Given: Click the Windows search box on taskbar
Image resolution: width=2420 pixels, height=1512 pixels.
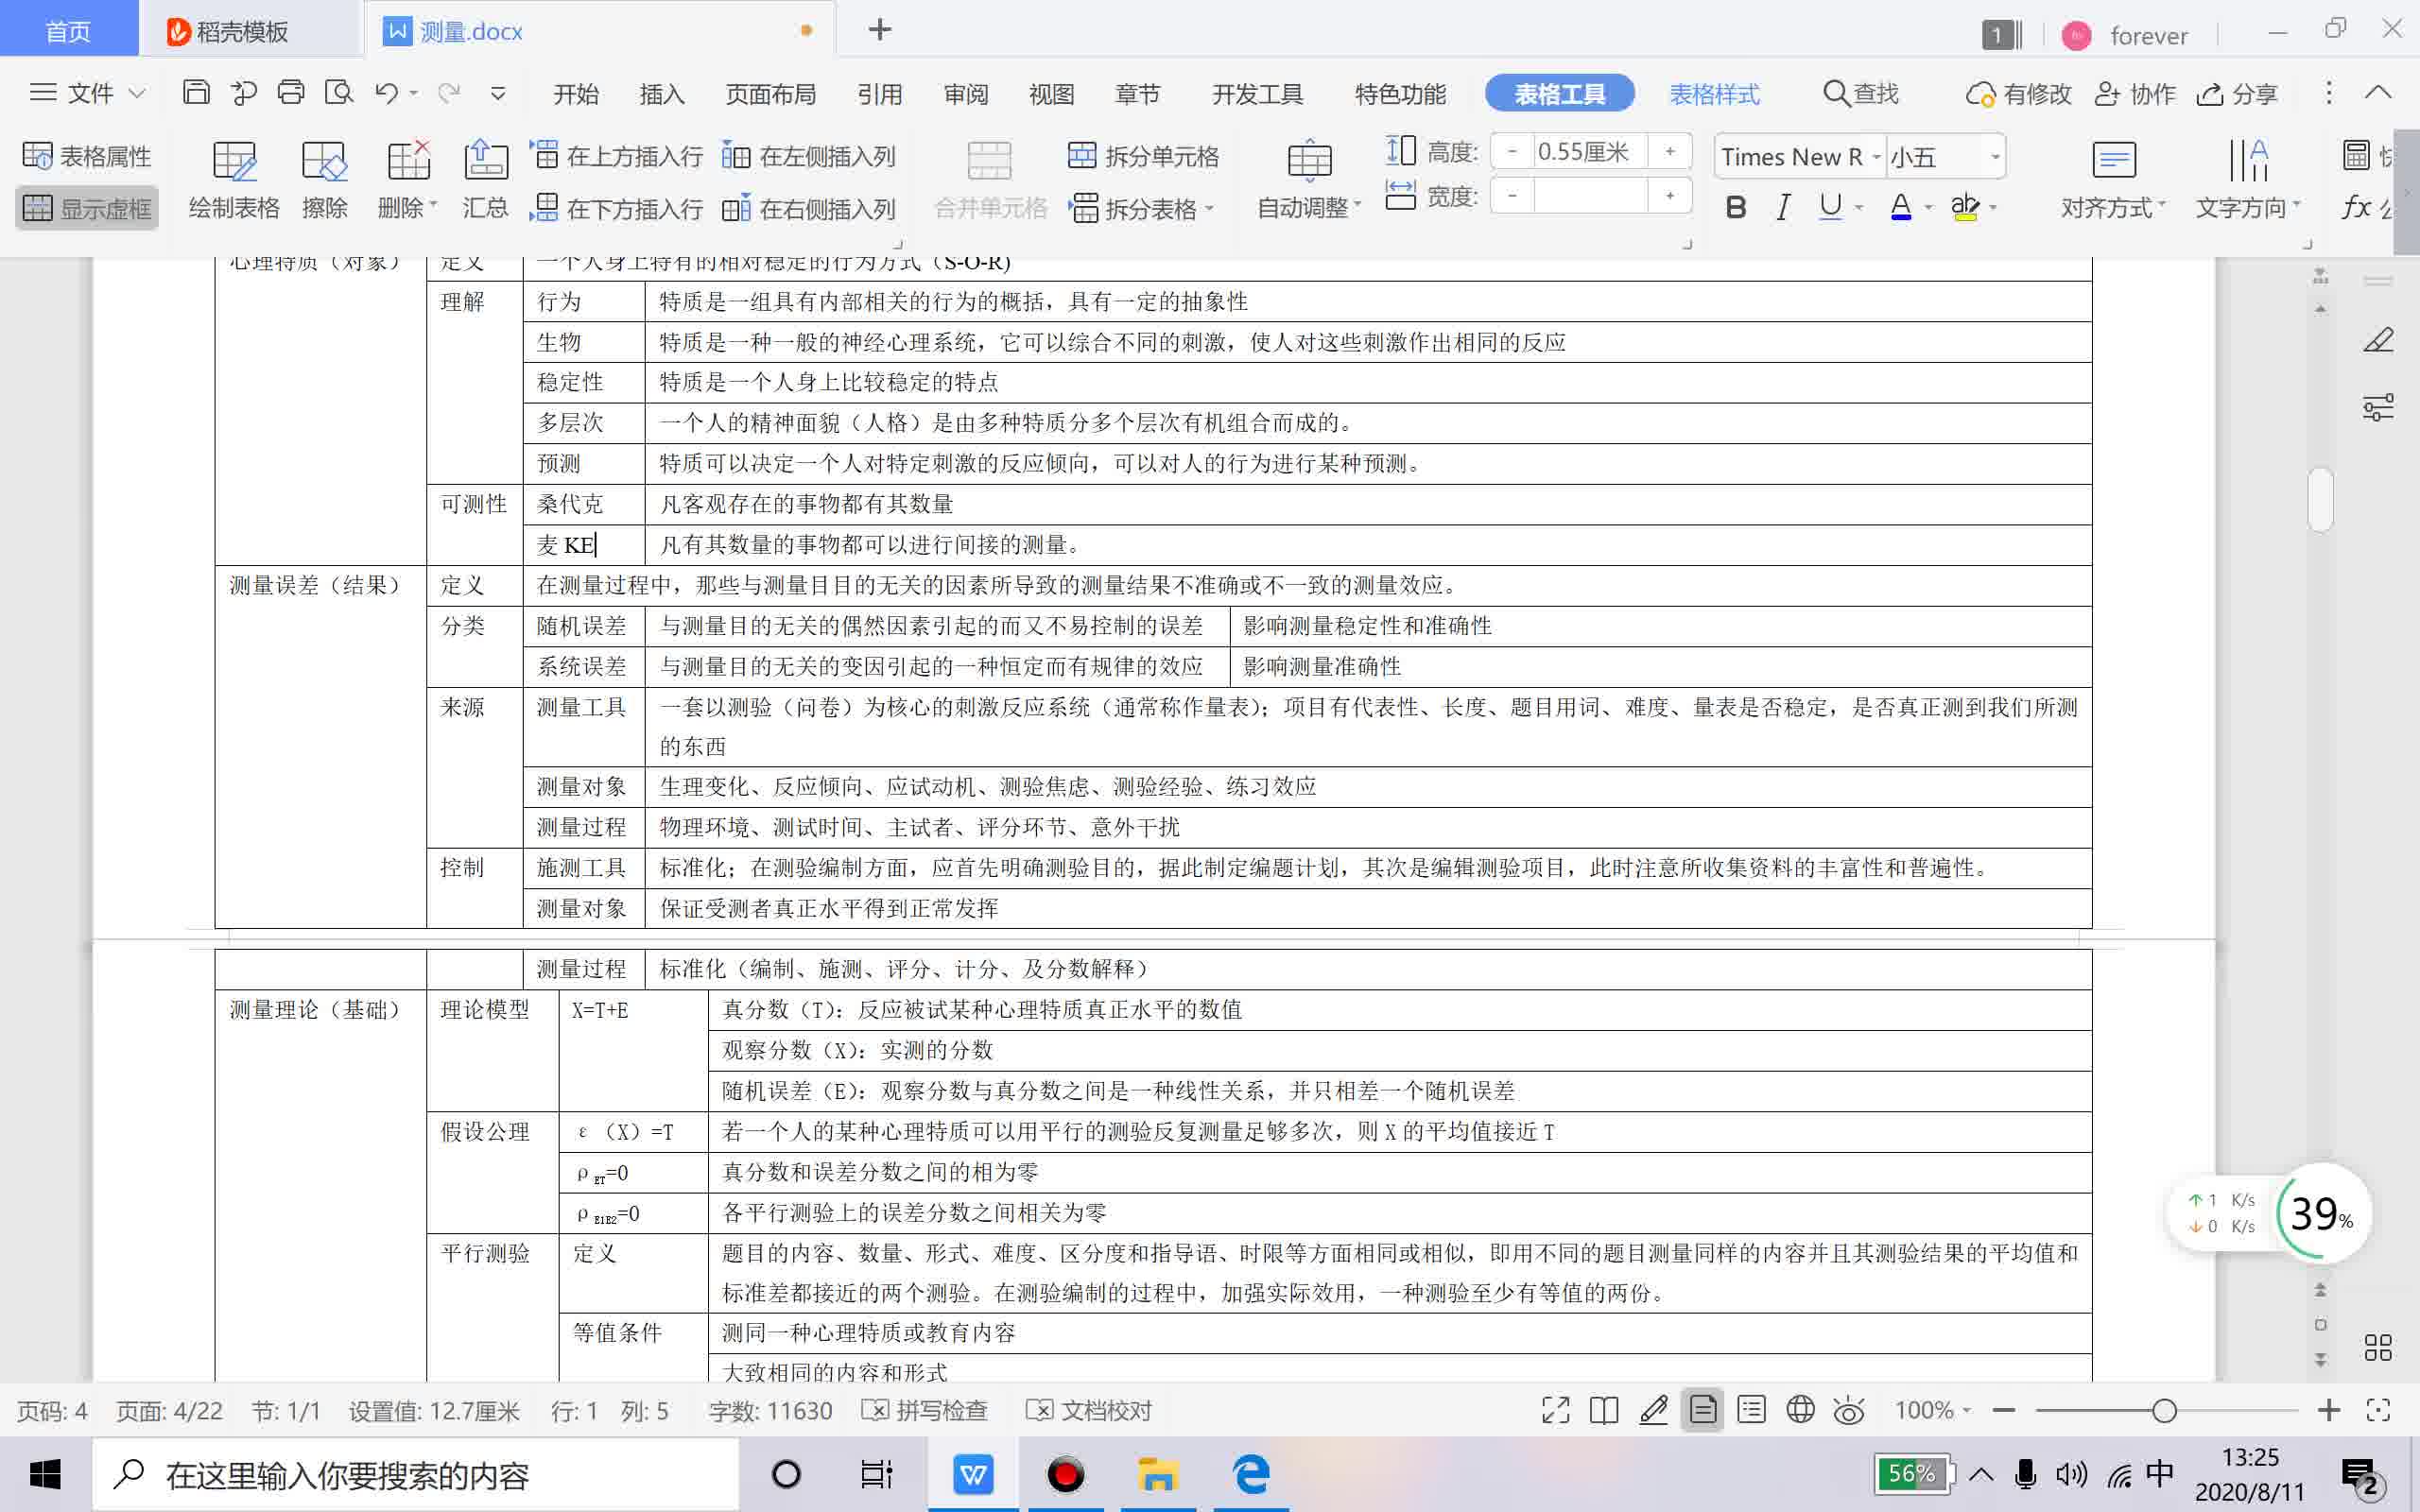Looking at the screenshot, I should click(x=415, y=1474).
